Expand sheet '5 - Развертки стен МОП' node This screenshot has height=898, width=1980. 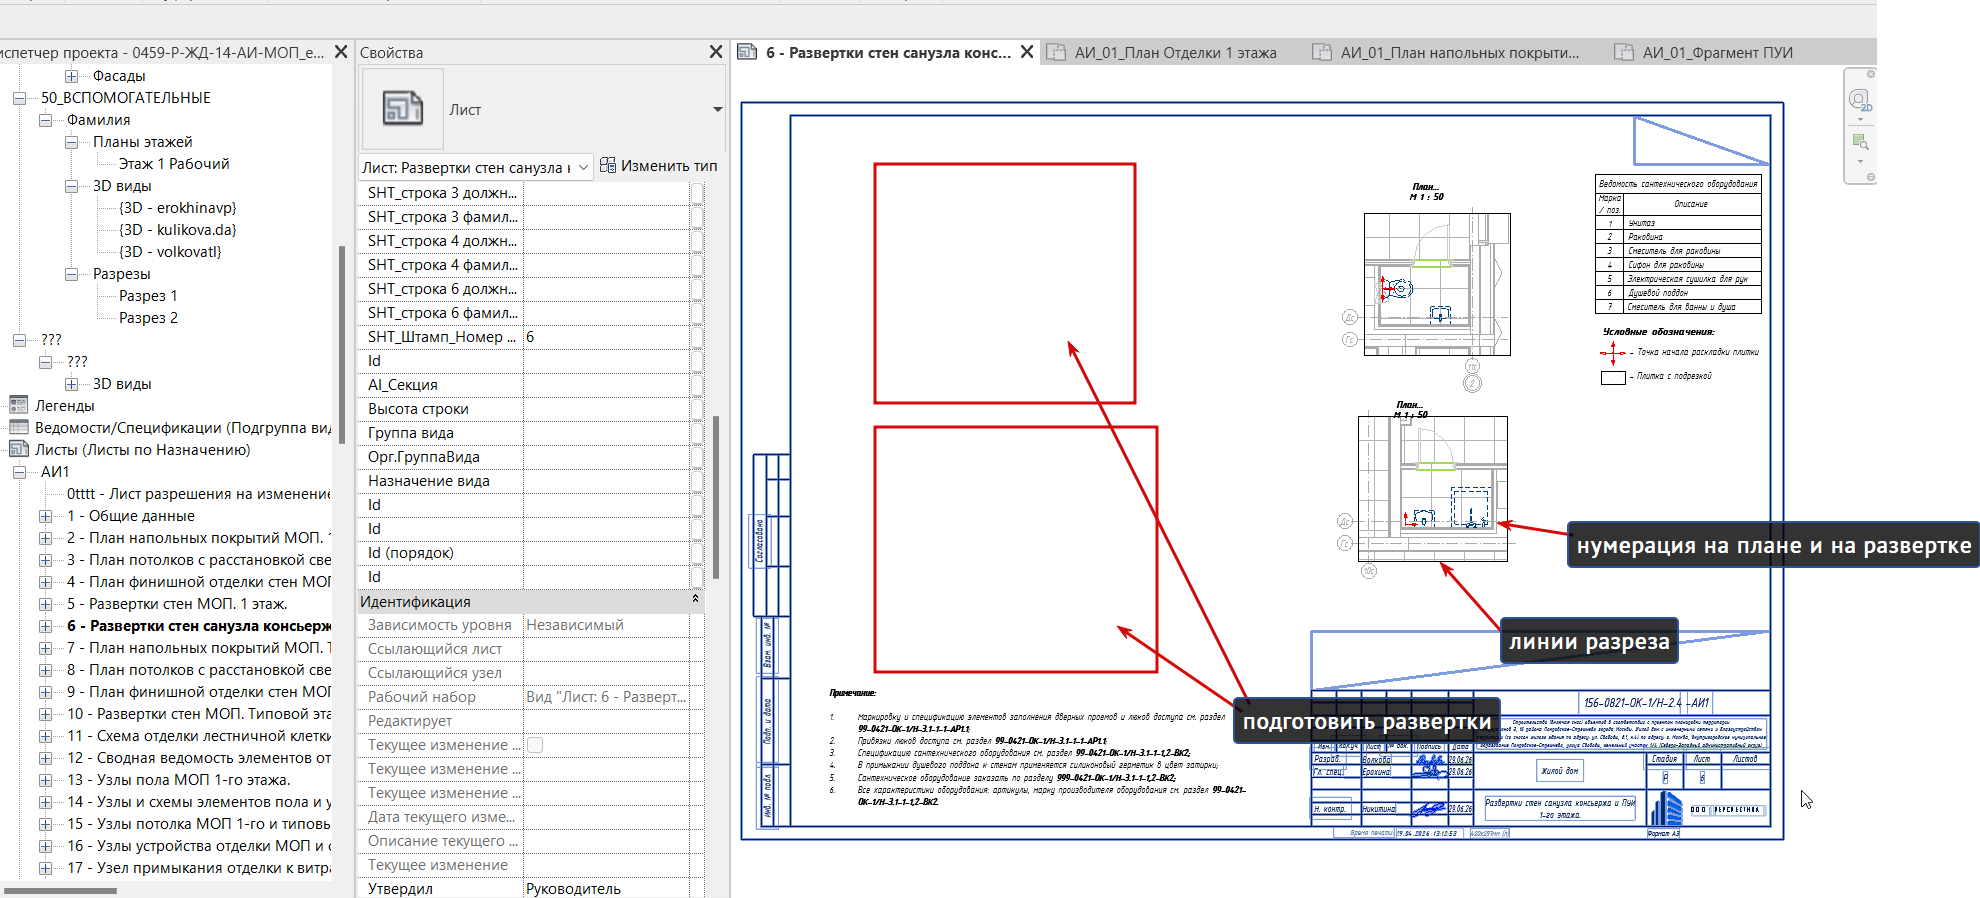click(x=45, y=604)
